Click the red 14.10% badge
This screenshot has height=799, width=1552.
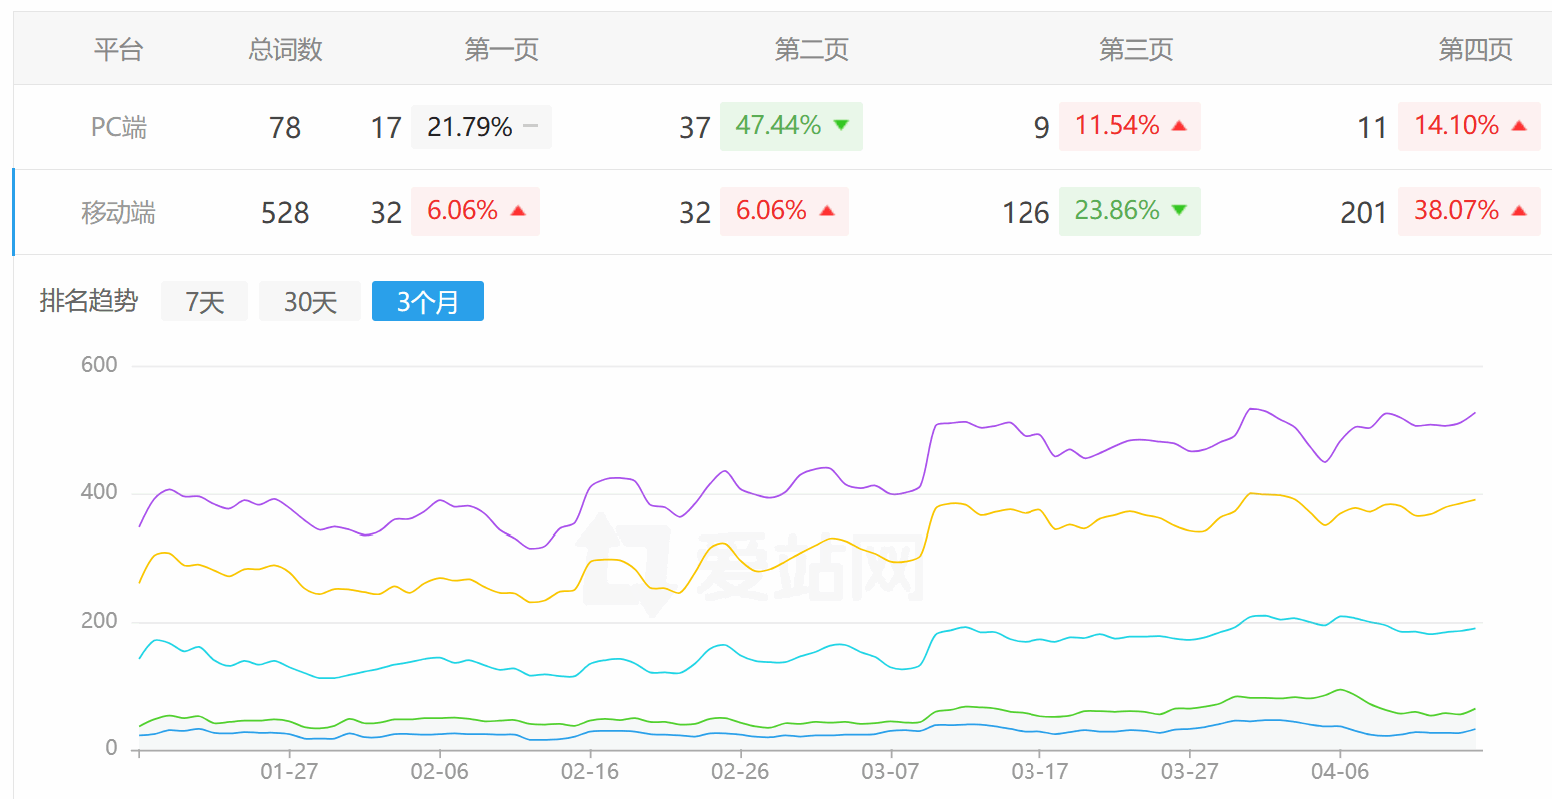(x=1469, y=126)
